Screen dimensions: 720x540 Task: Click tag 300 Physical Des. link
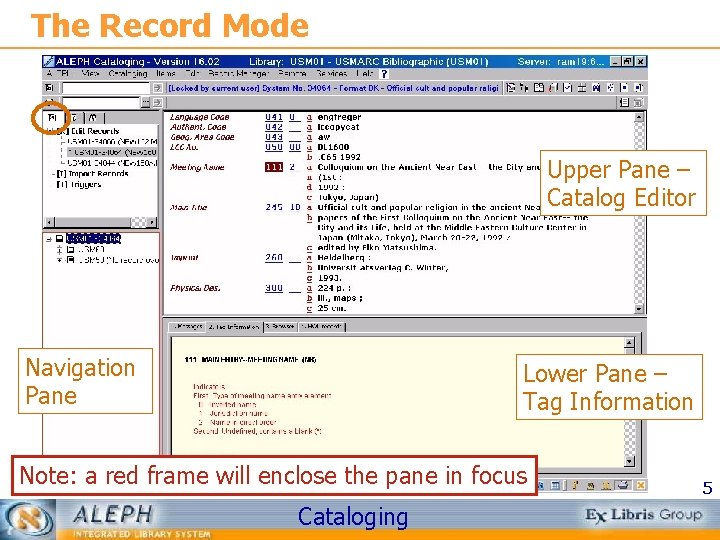274,288
